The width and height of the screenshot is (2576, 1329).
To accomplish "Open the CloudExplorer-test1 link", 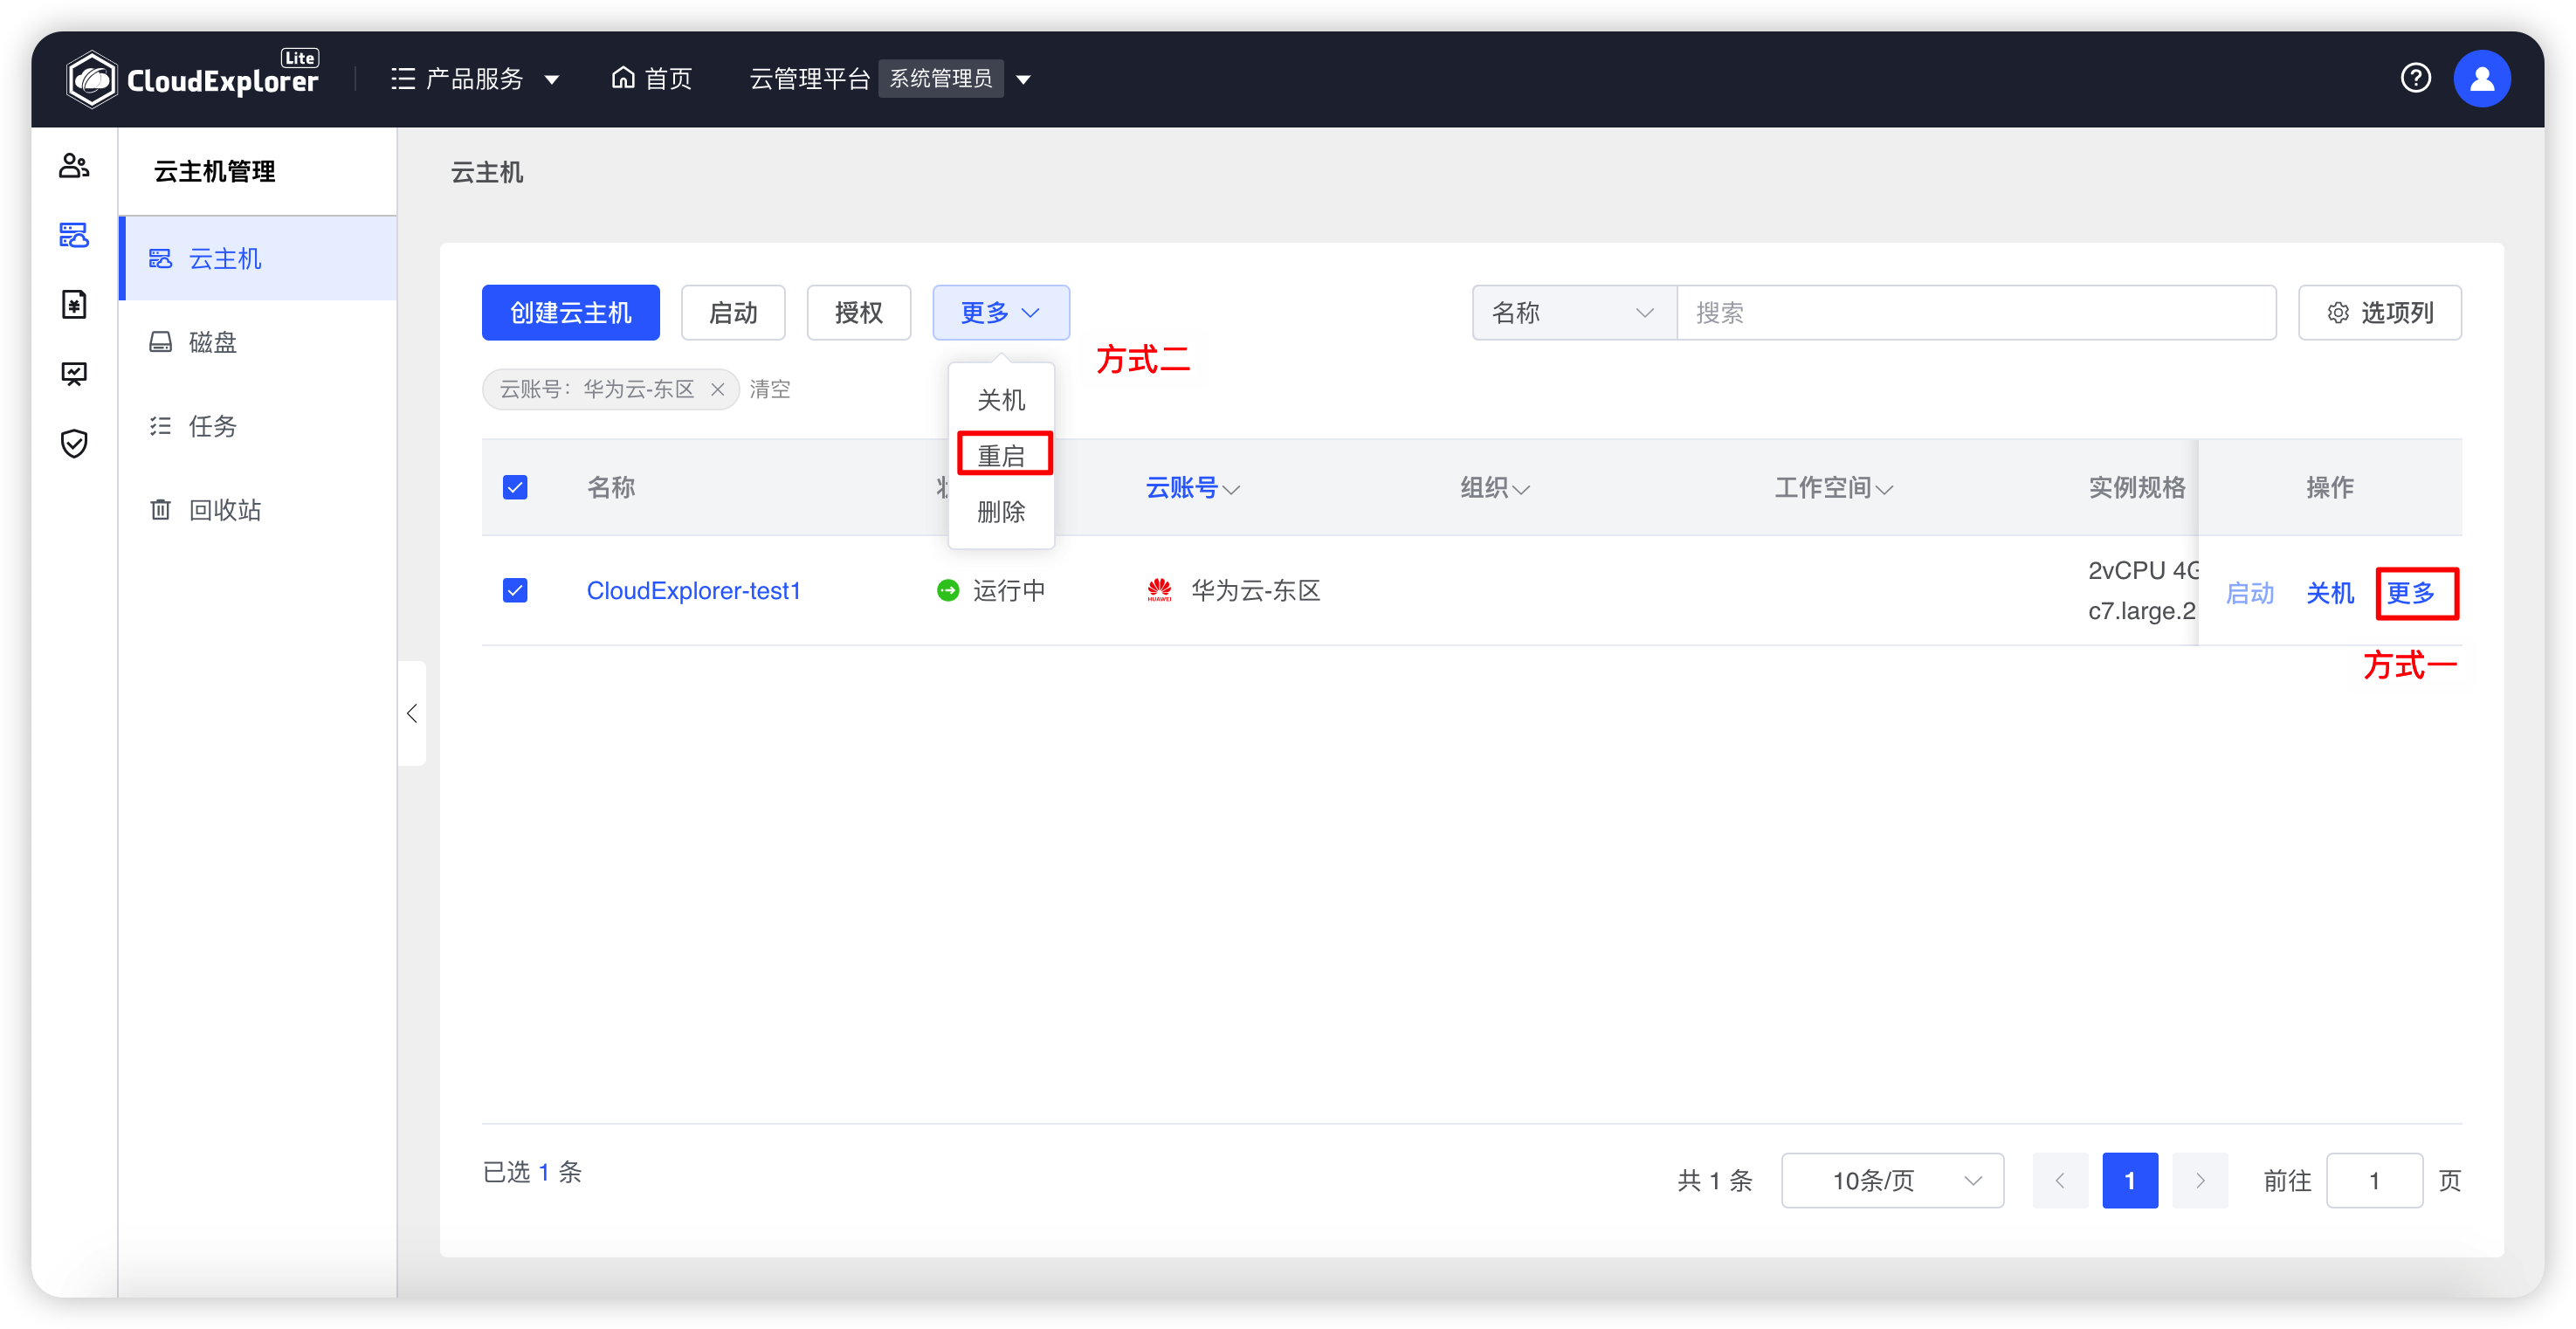I will click(693, 591).
